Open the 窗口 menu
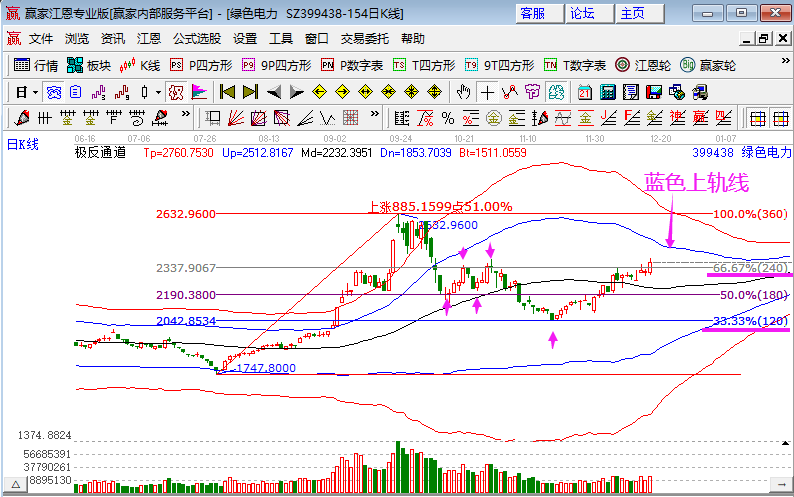 [317, 39]
